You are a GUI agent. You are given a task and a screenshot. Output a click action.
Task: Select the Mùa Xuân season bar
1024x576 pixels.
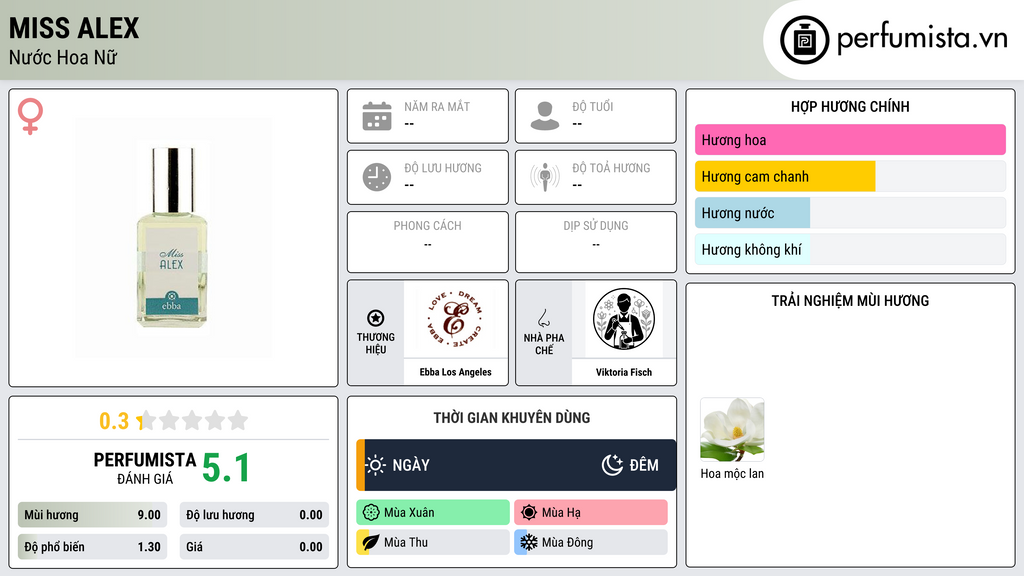433,513
